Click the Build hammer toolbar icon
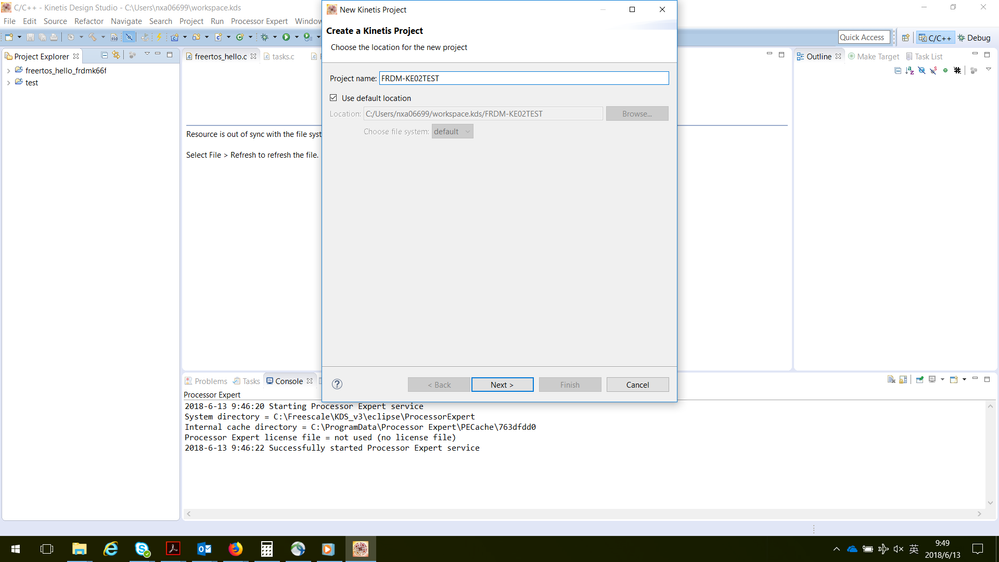This screenshot has width=999, height=562. point(92,37)
